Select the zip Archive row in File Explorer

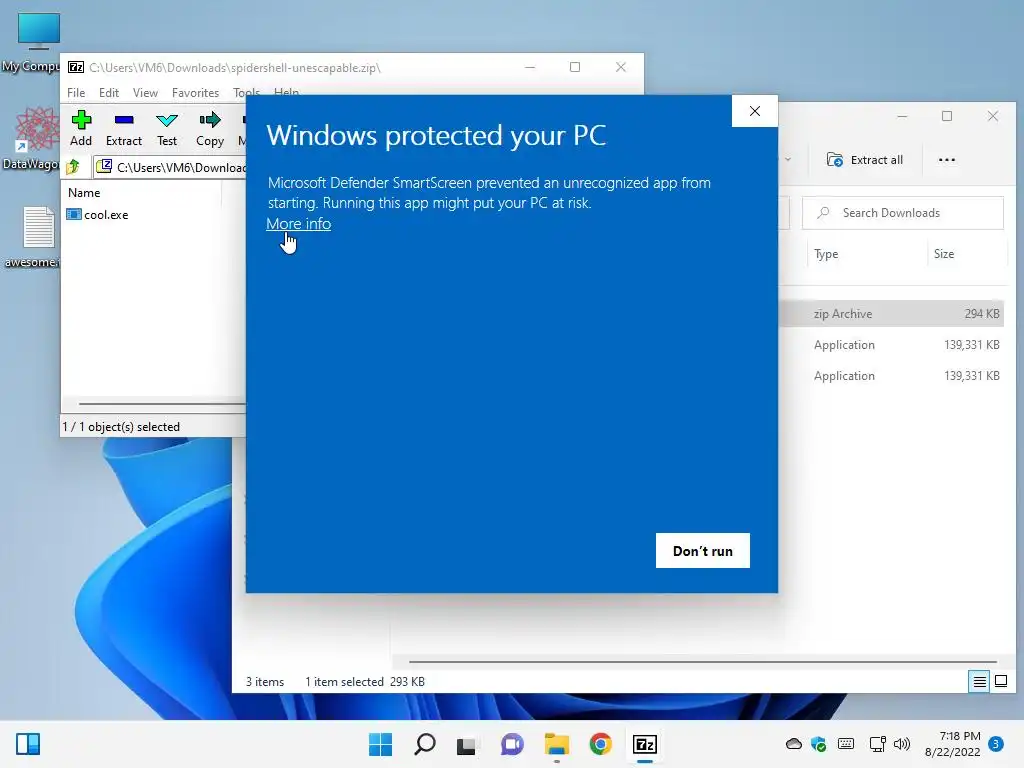pos(893,313)
